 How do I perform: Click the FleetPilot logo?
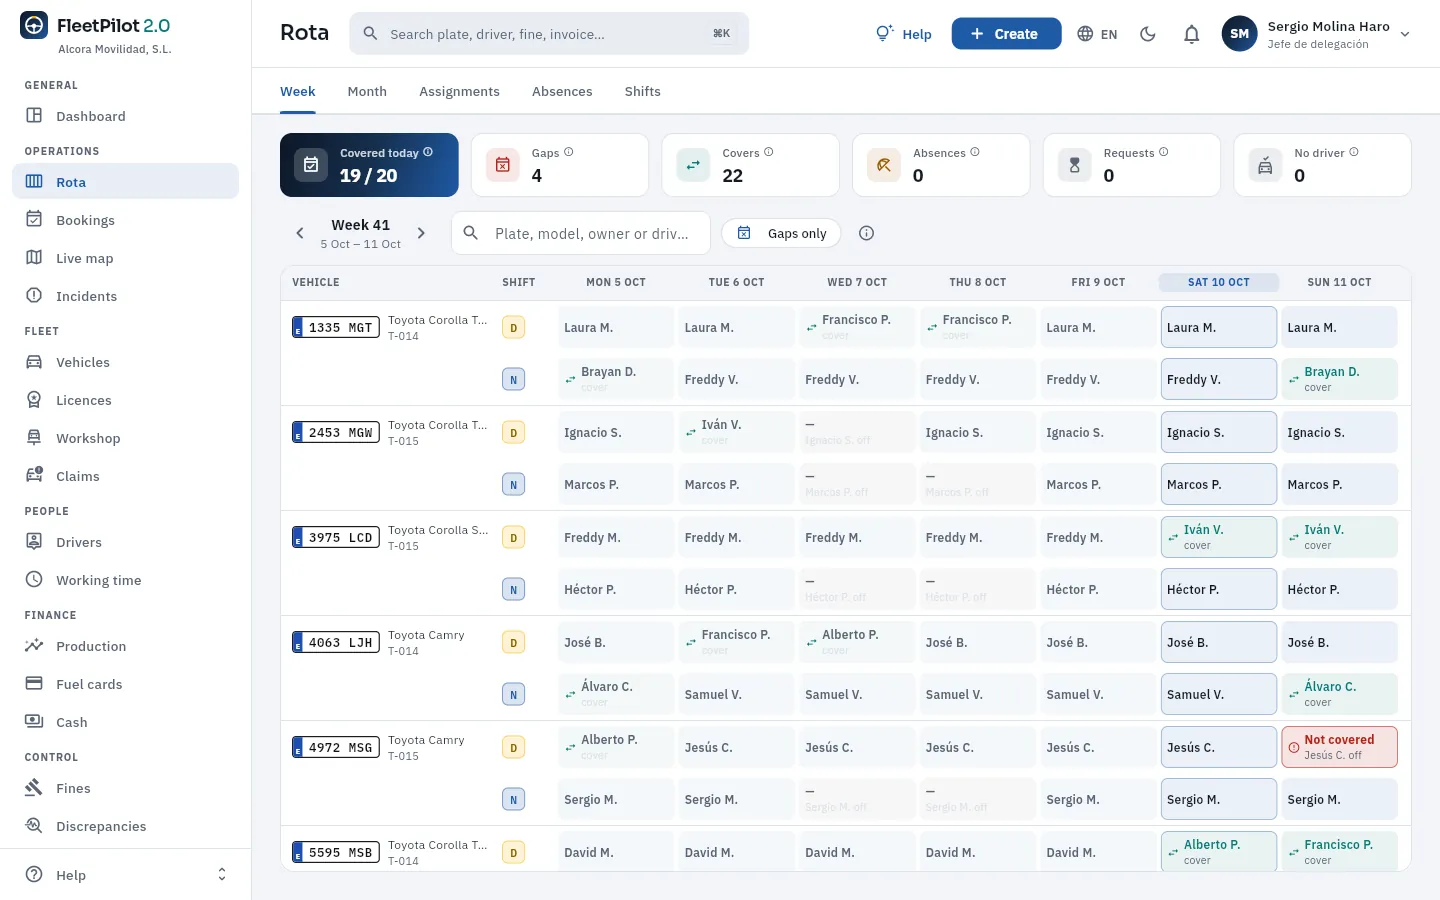(x=34, y=26)
